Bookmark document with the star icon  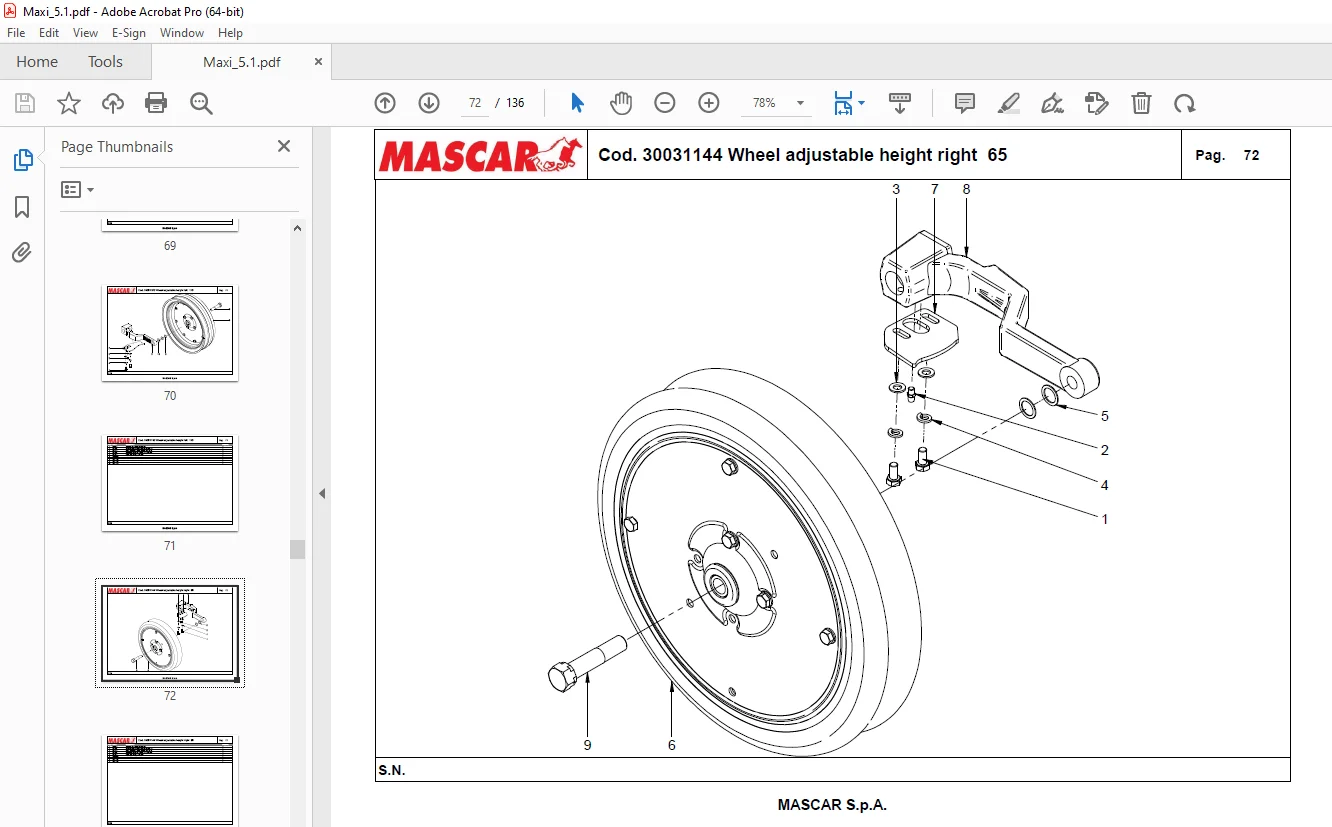pyautogui.click(x=69, y=103)
